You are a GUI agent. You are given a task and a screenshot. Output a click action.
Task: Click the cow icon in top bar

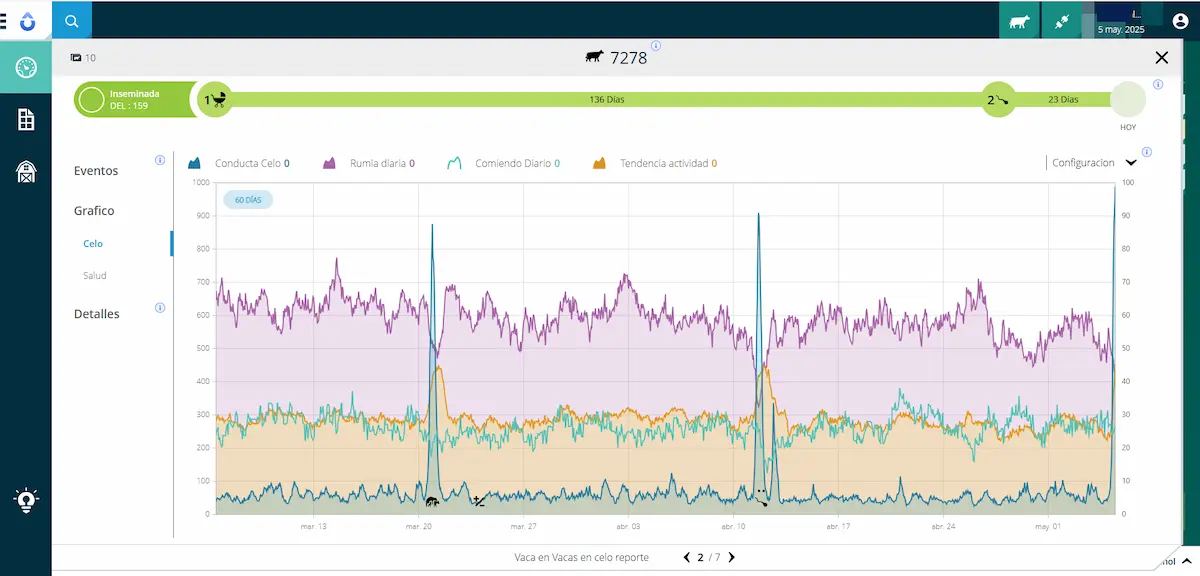(x=1019, y=21)
